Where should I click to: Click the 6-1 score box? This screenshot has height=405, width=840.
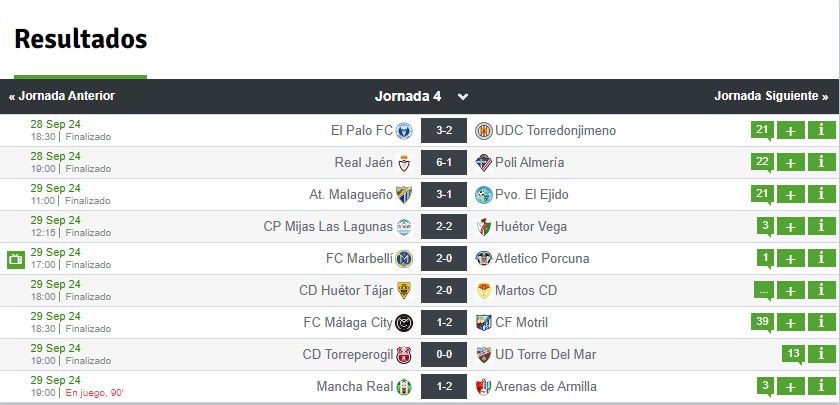tap(444, 162)
